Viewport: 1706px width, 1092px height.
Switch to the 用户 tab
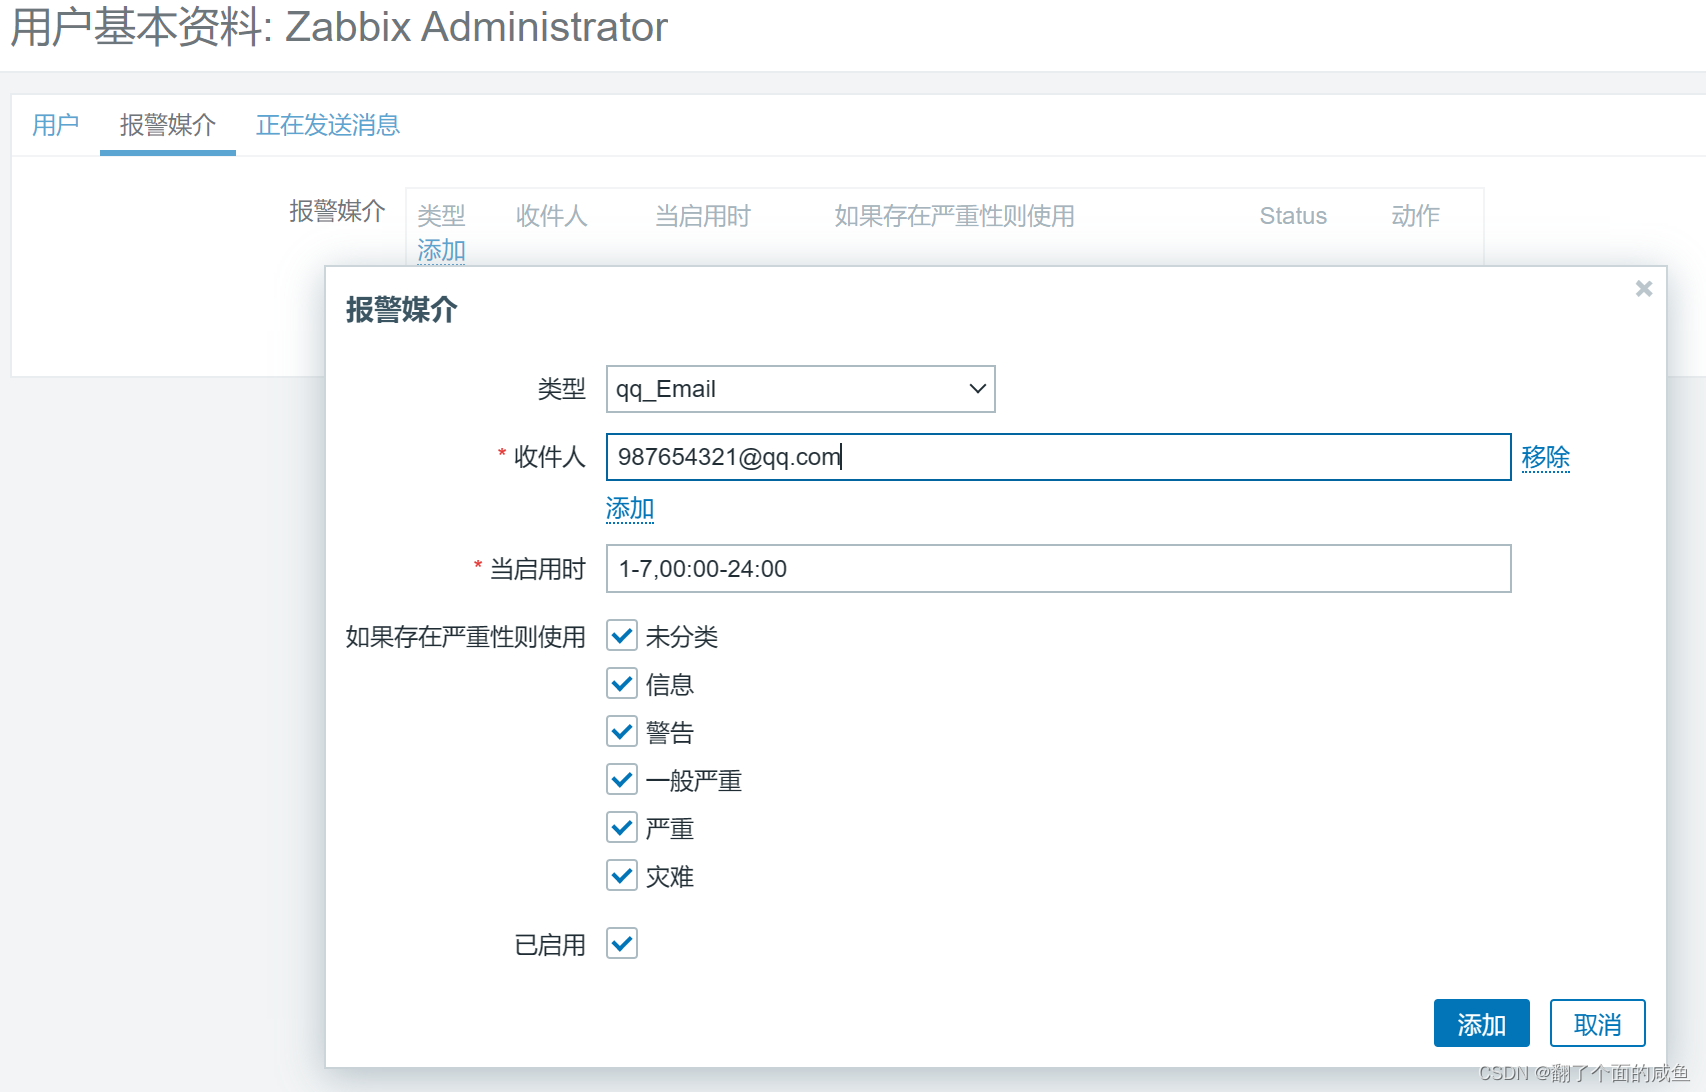[55, 125]
